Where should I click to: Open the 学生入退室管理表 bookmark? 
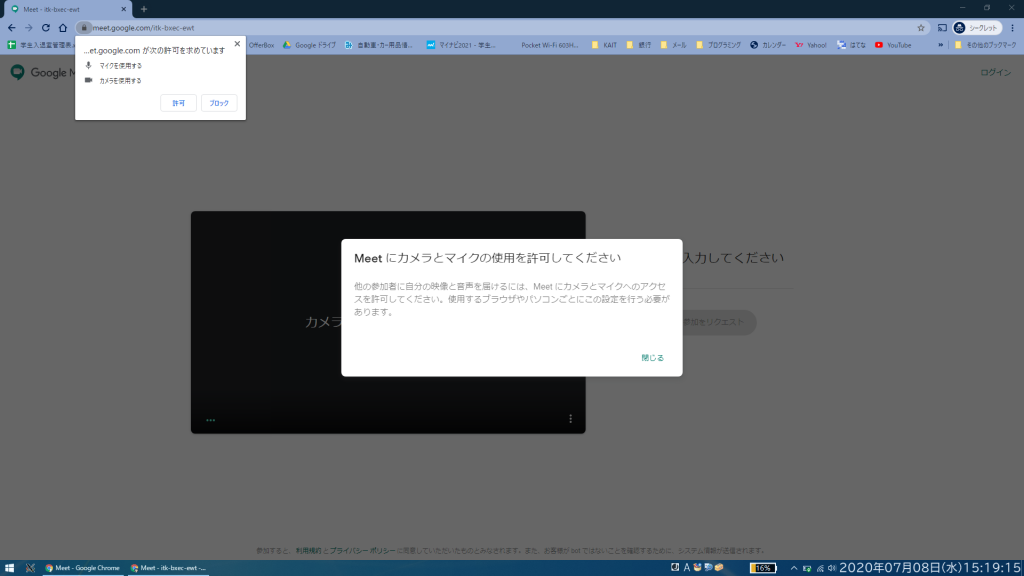(40, 45)
